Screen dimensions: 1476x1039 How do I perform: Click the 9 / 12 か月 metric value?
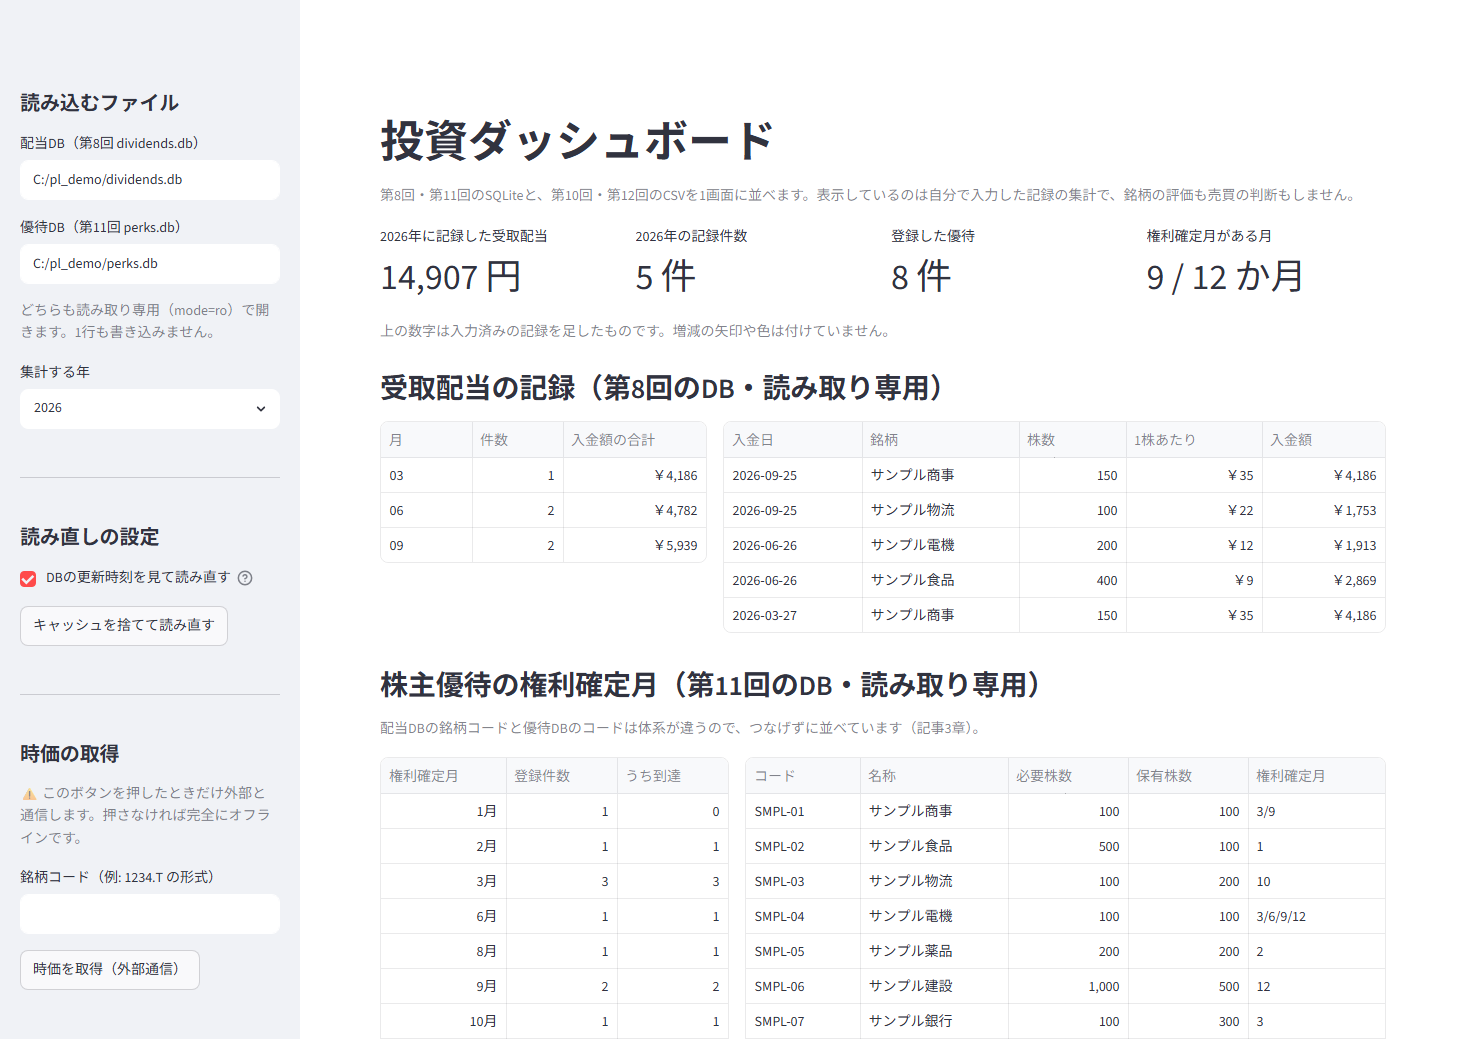coord(1226,277)
